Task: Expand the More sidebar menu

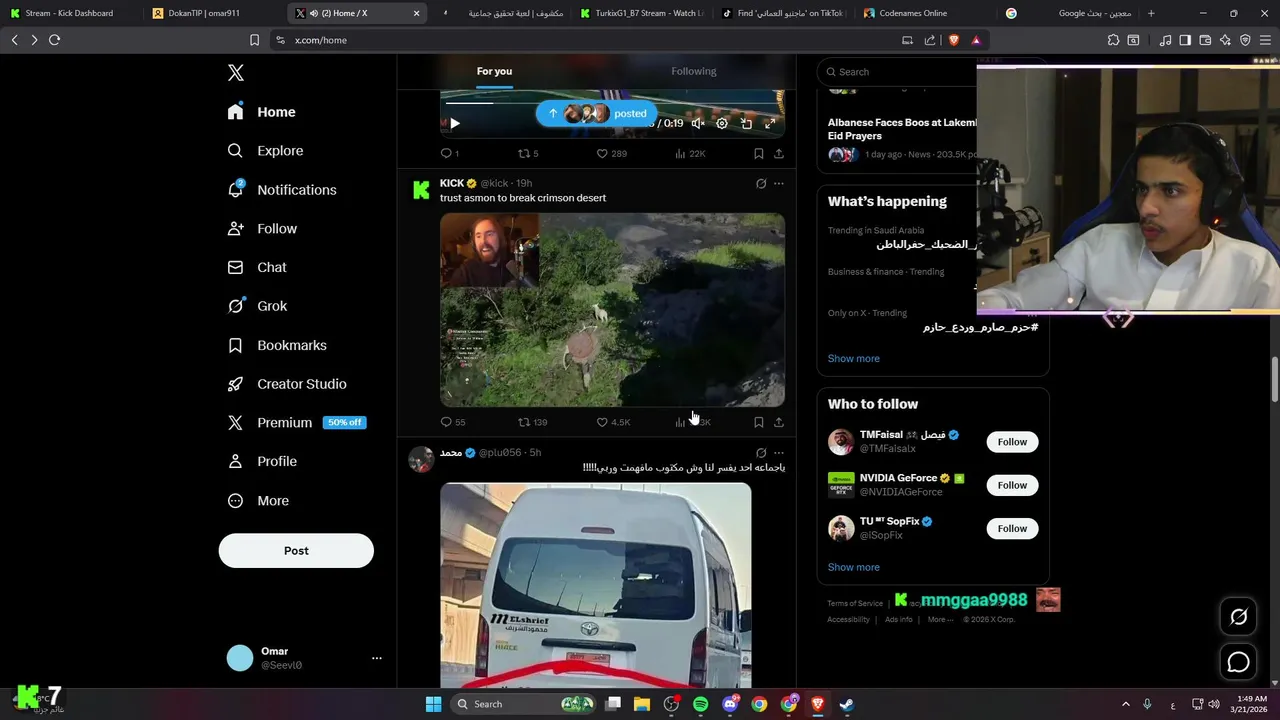Action: (x=259, y=501)
